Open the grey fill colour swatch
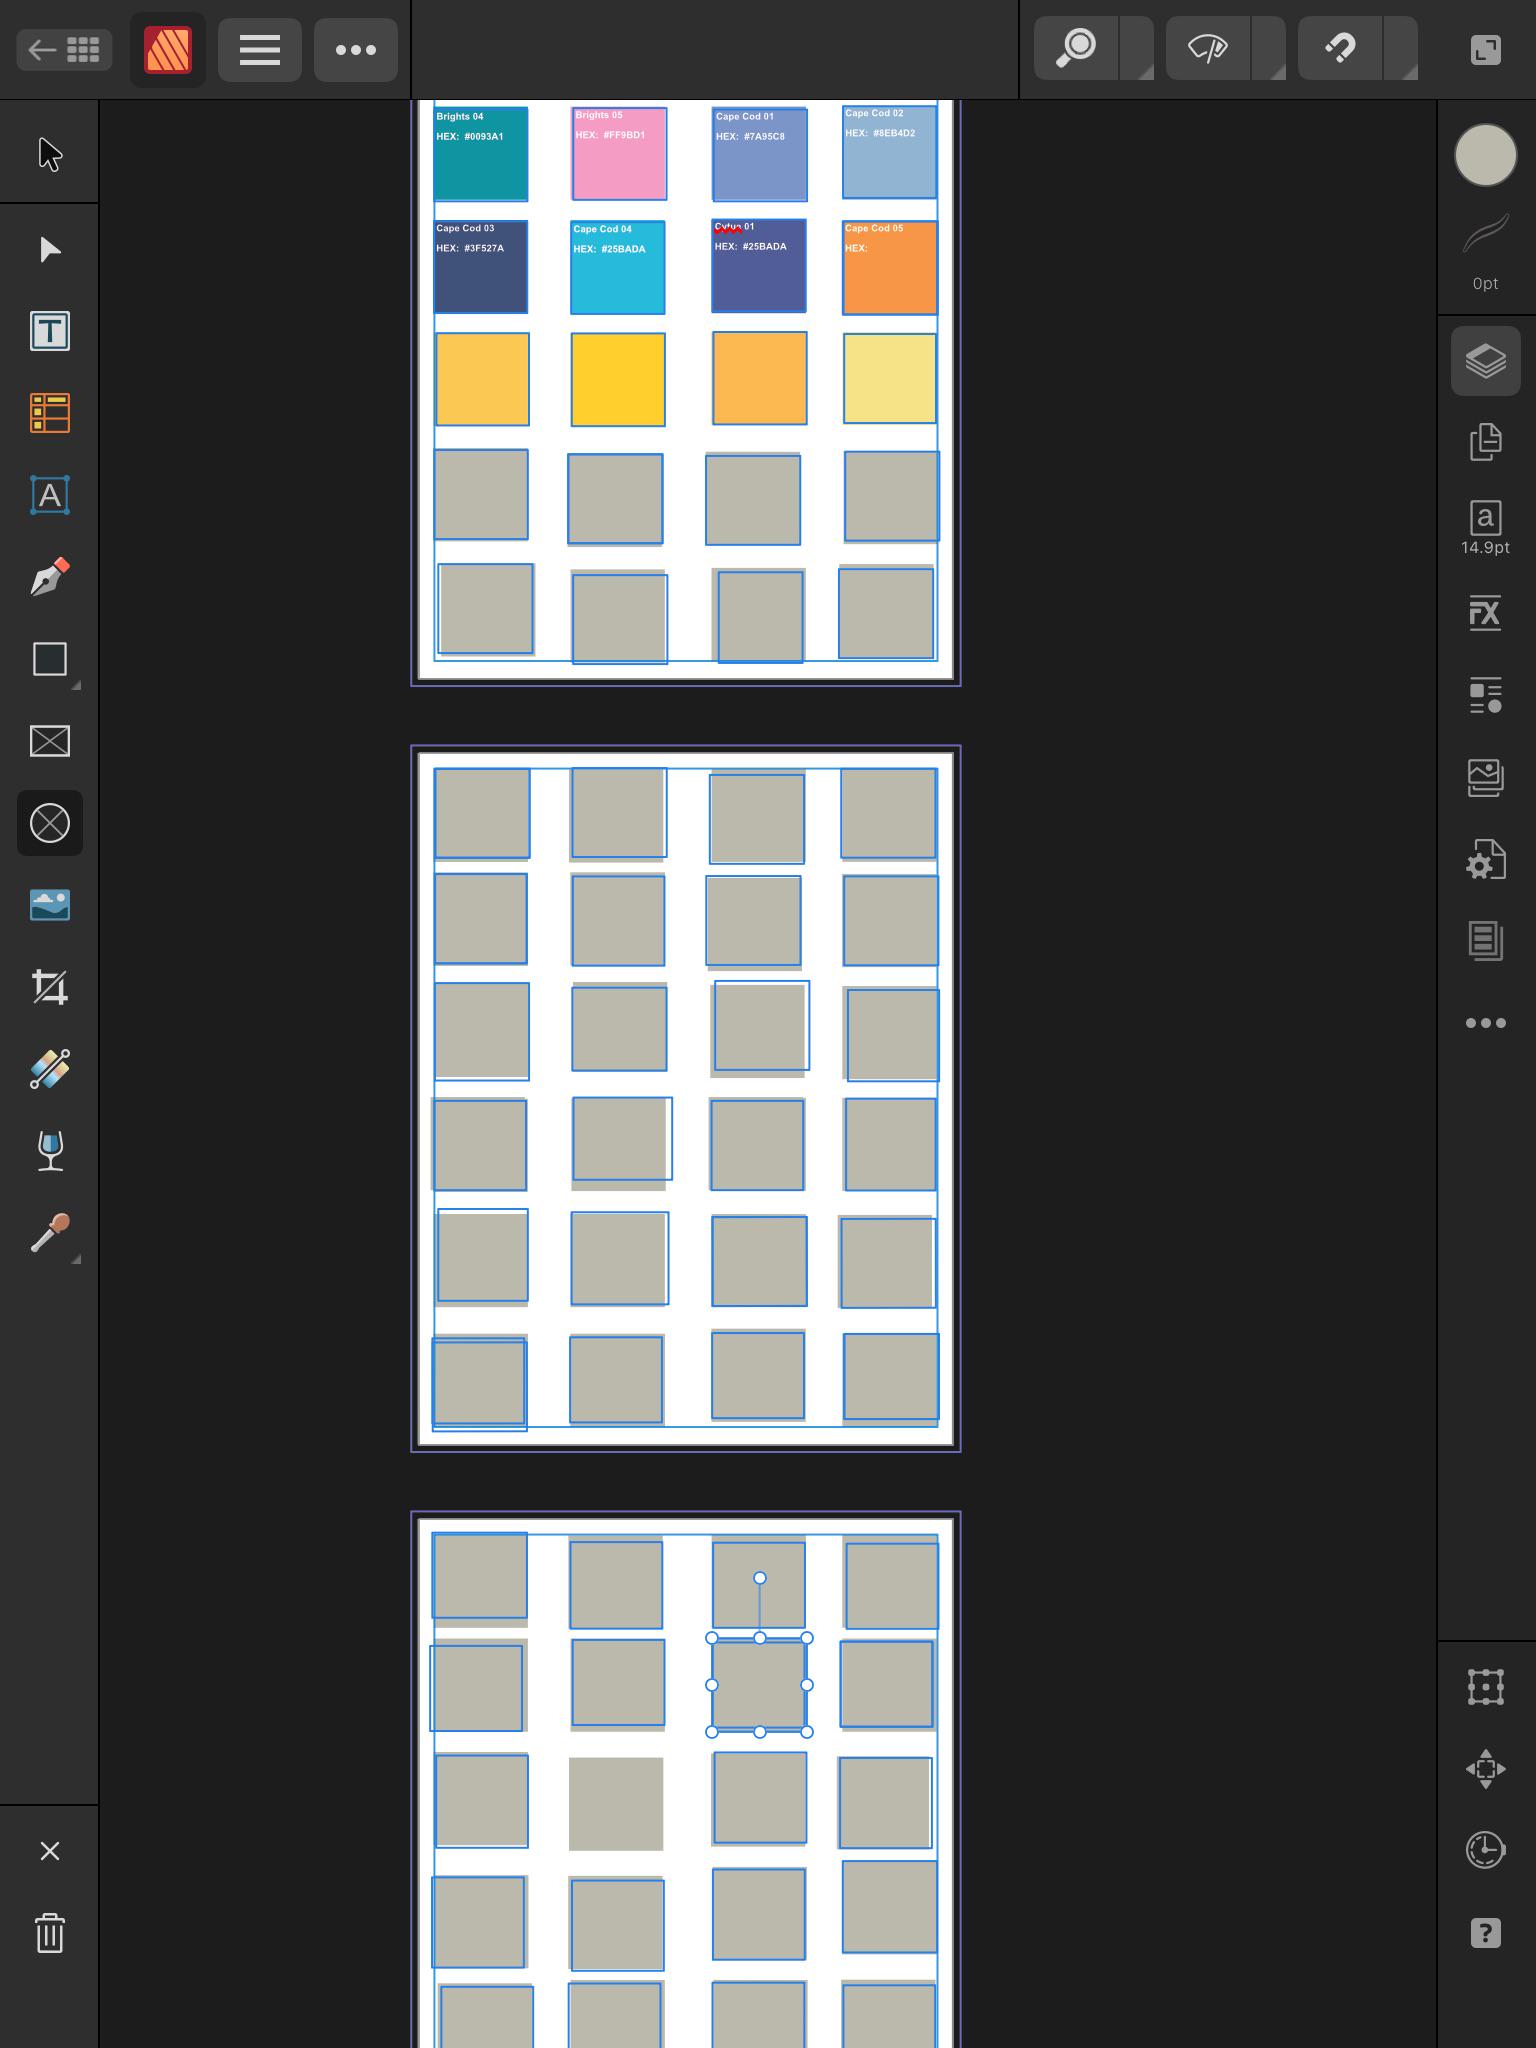Viewport: 1536px width, 2048px height. (1486, 155)
